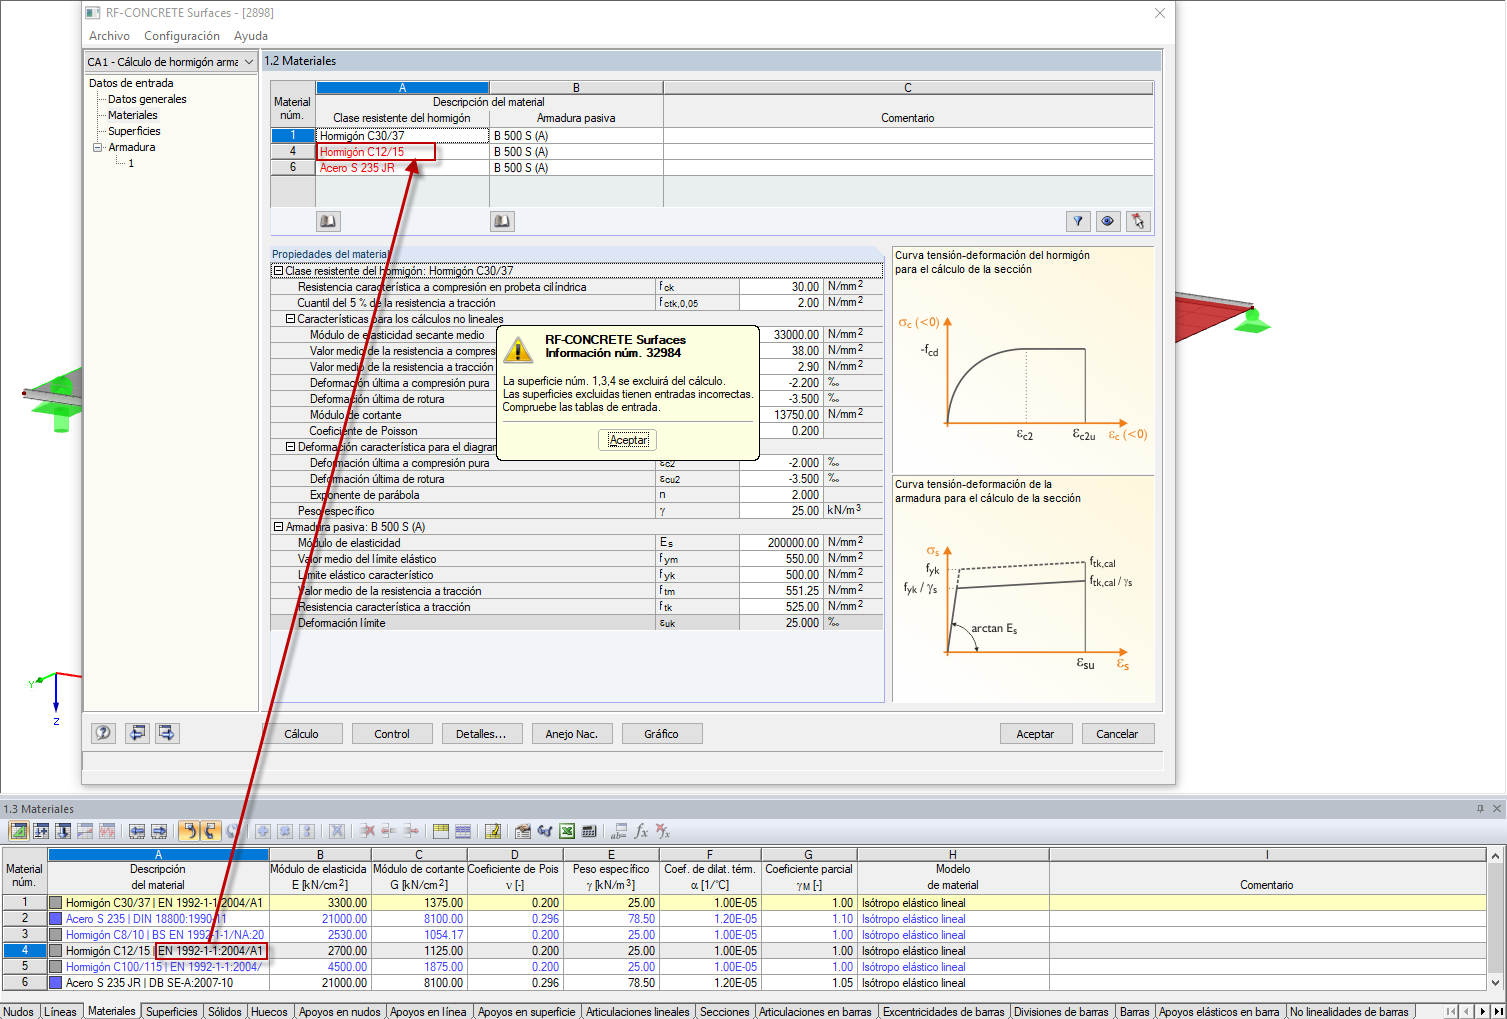The width and height of the screenshot is (1507, 1019).
Task: Click the vertical scrollbar of the Materiales table
Action: click(x=1496, y=919)
